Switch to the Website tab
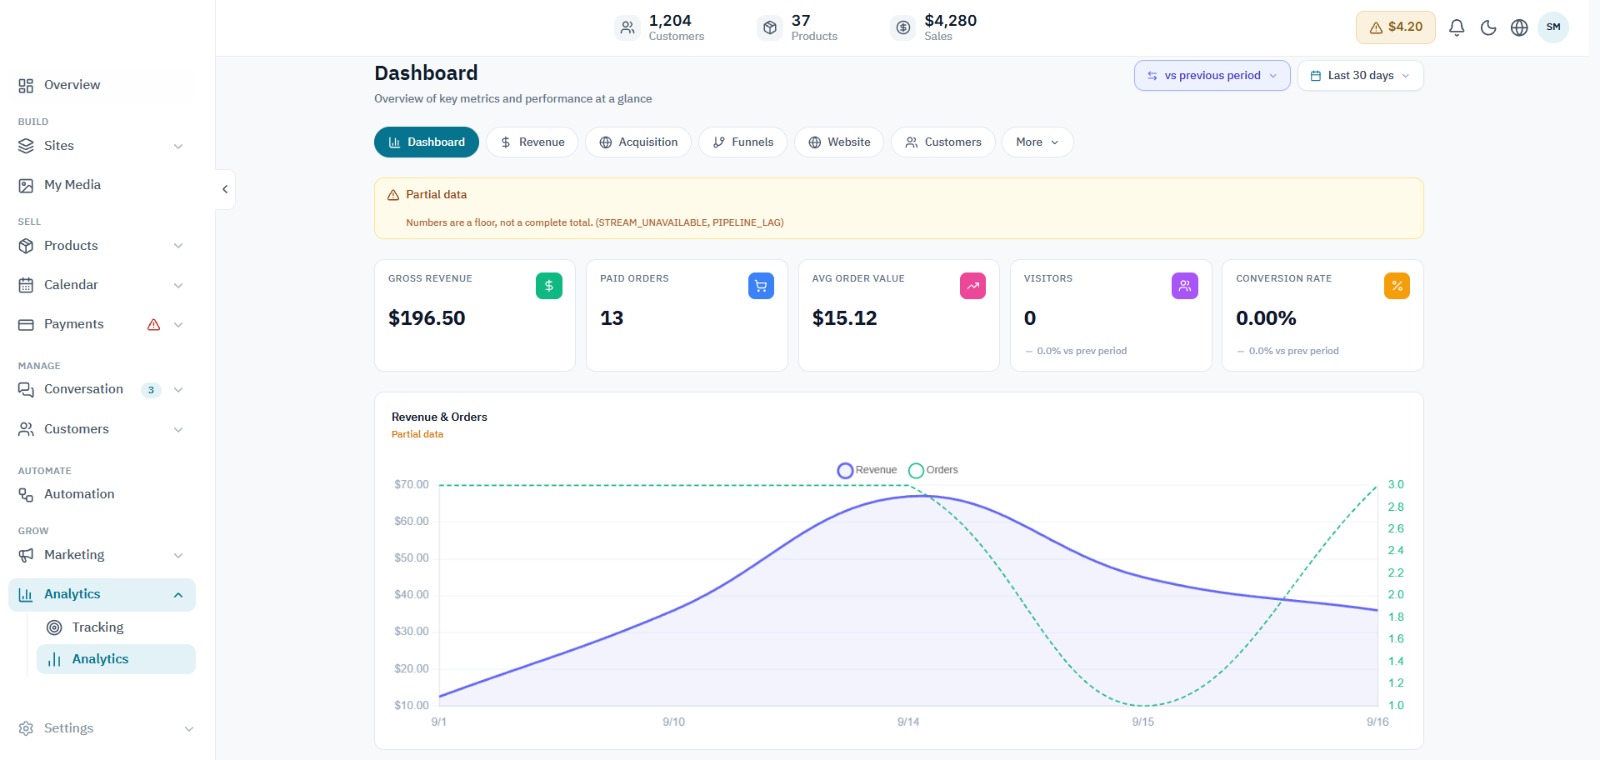Screen dimensions: 1600x760 click(839, 142)
